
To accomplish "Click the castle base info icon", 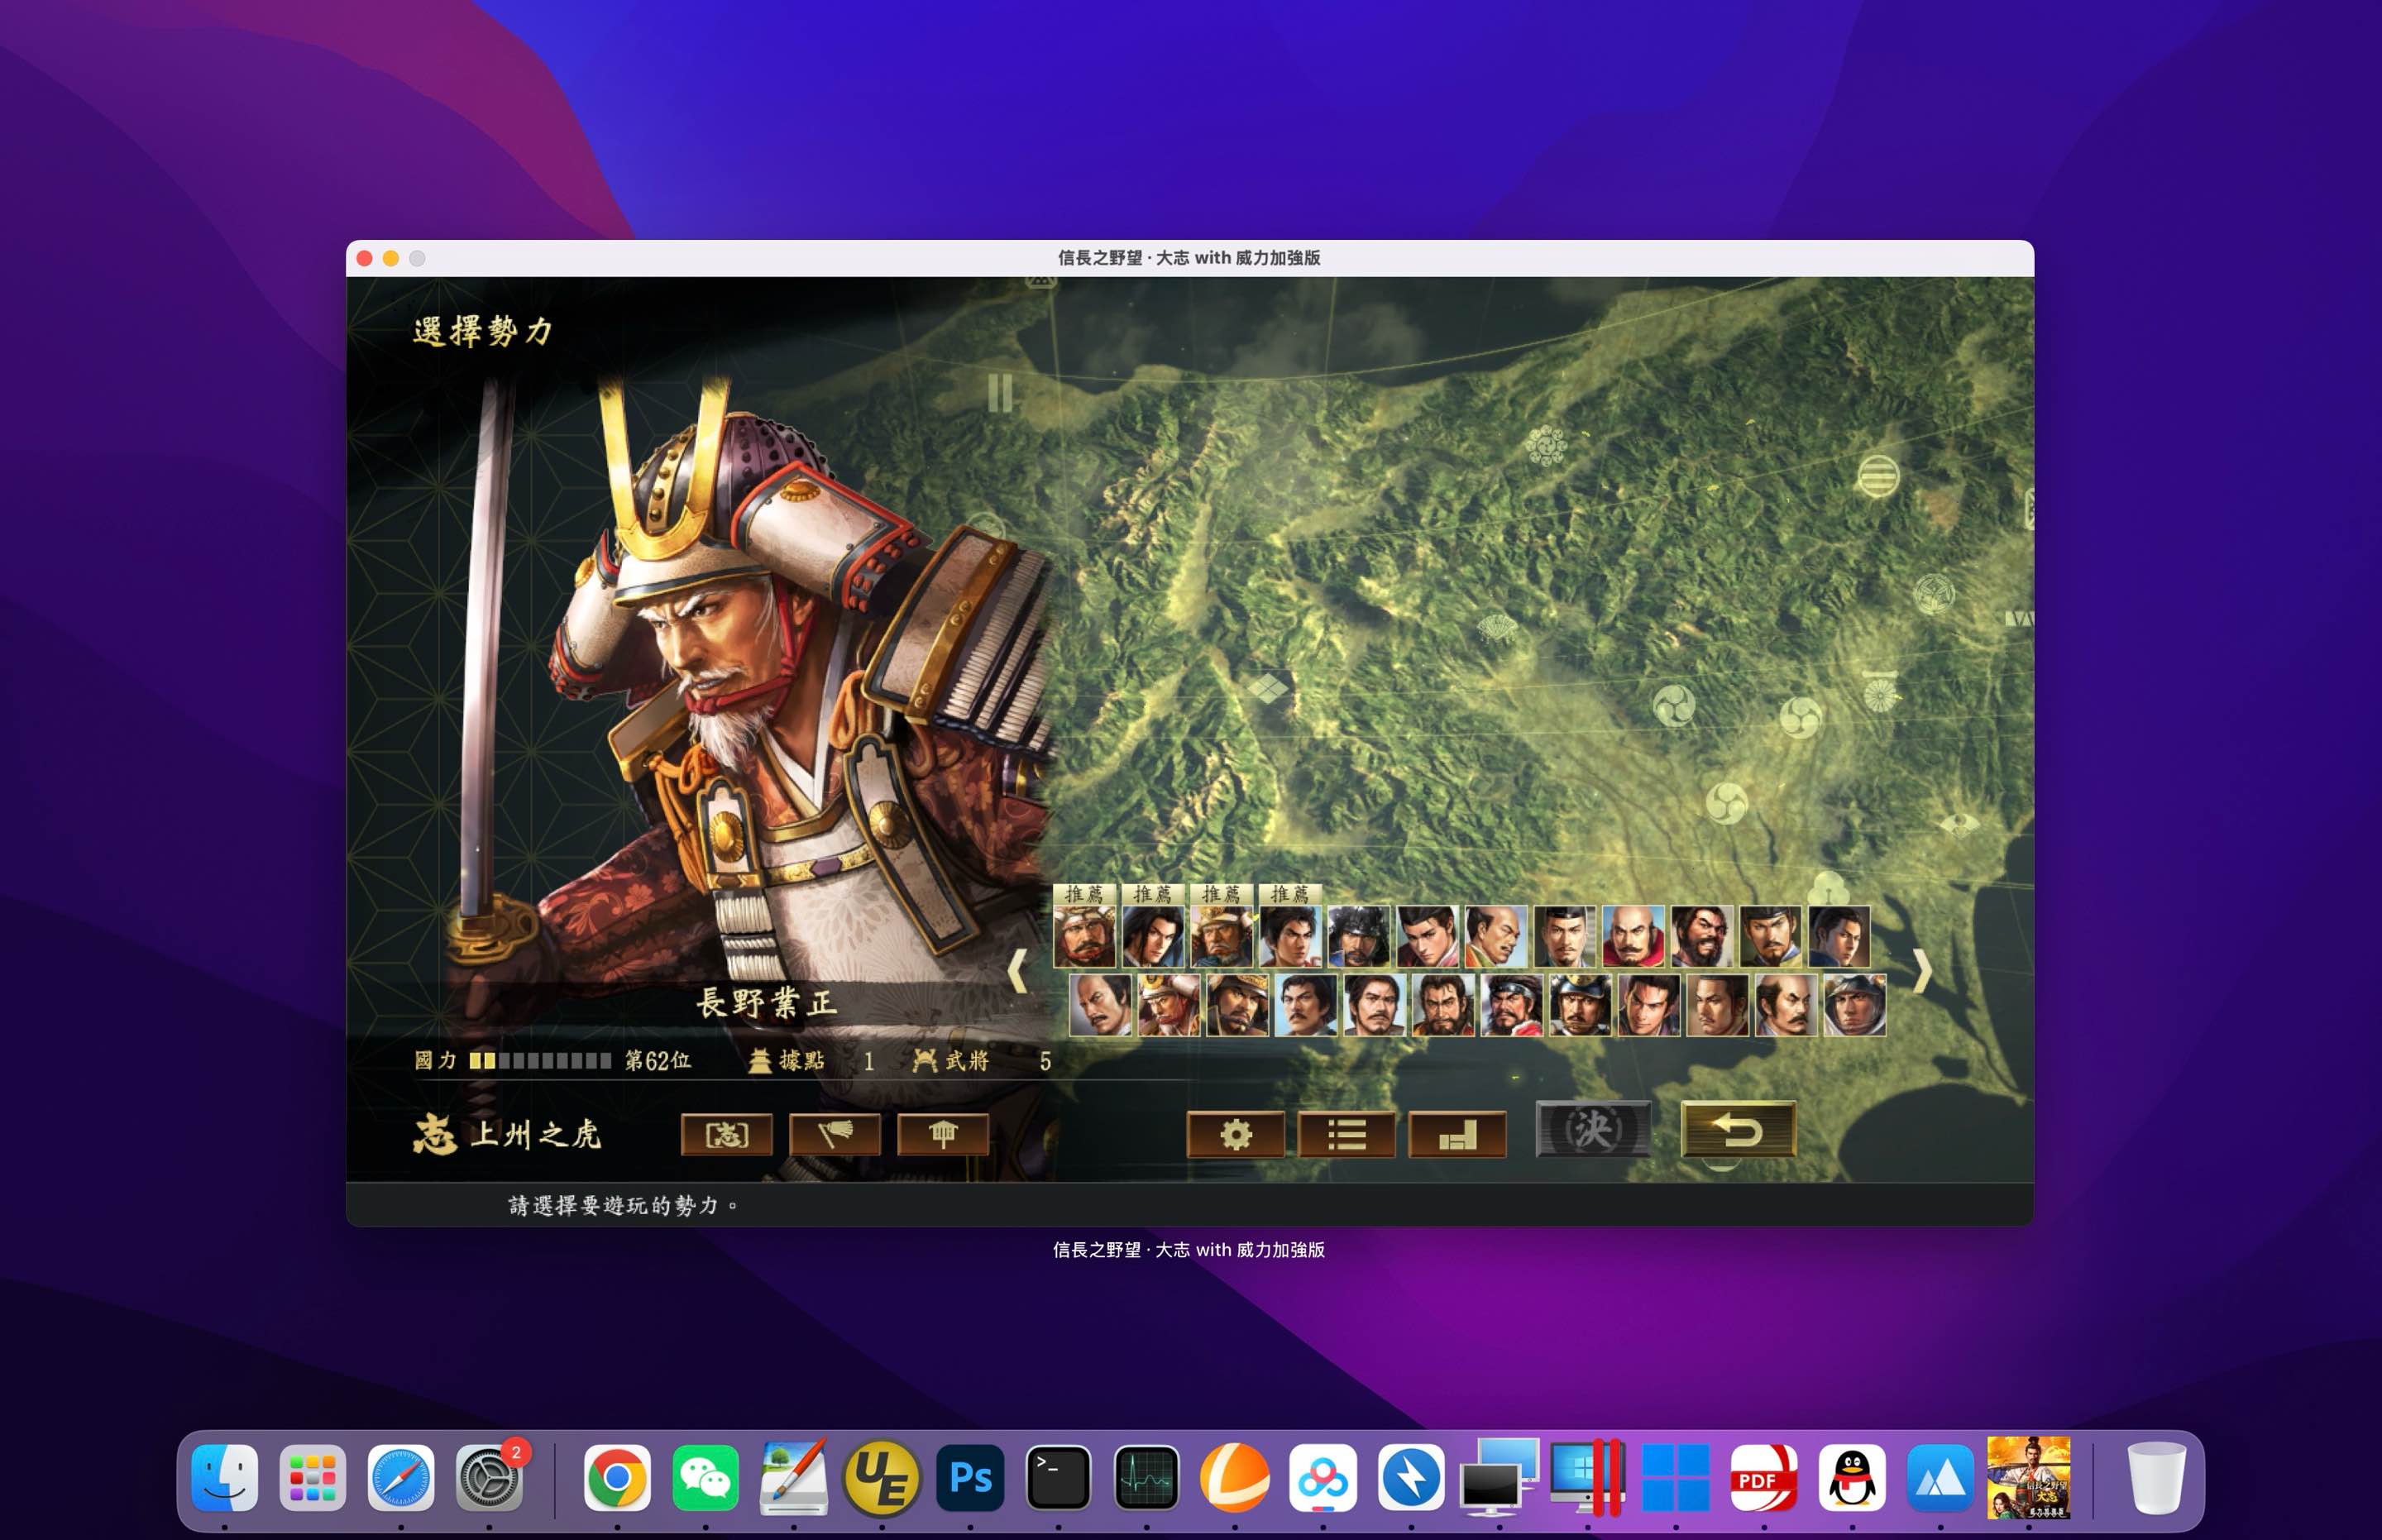I will 943,1135.
